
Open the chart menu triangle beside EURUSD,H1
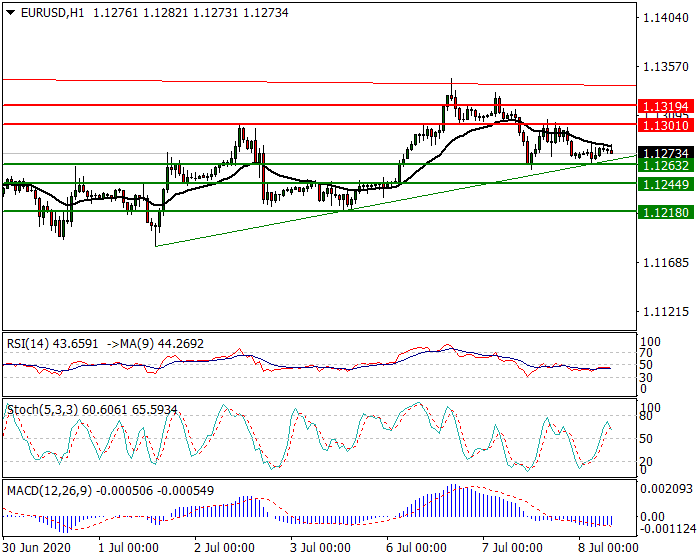(x=11, y=13)
